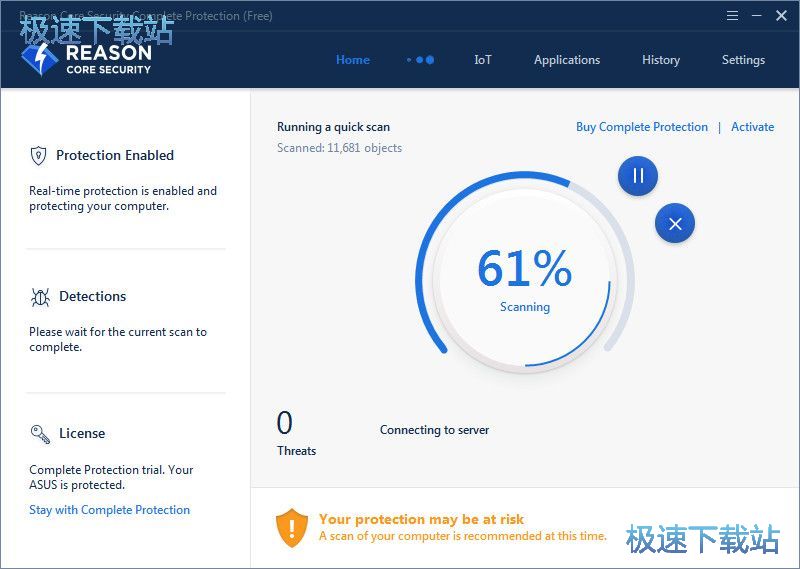Open the IoT tab

pyautogui.click(x=483, y=60)
